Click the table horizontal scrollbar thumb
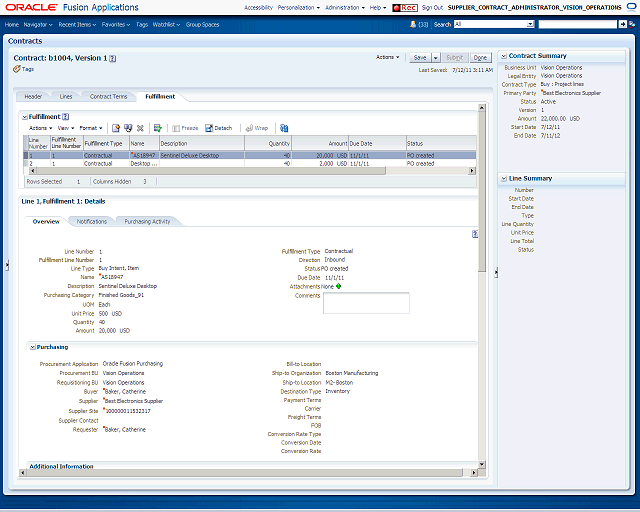 tap(210, 171)
